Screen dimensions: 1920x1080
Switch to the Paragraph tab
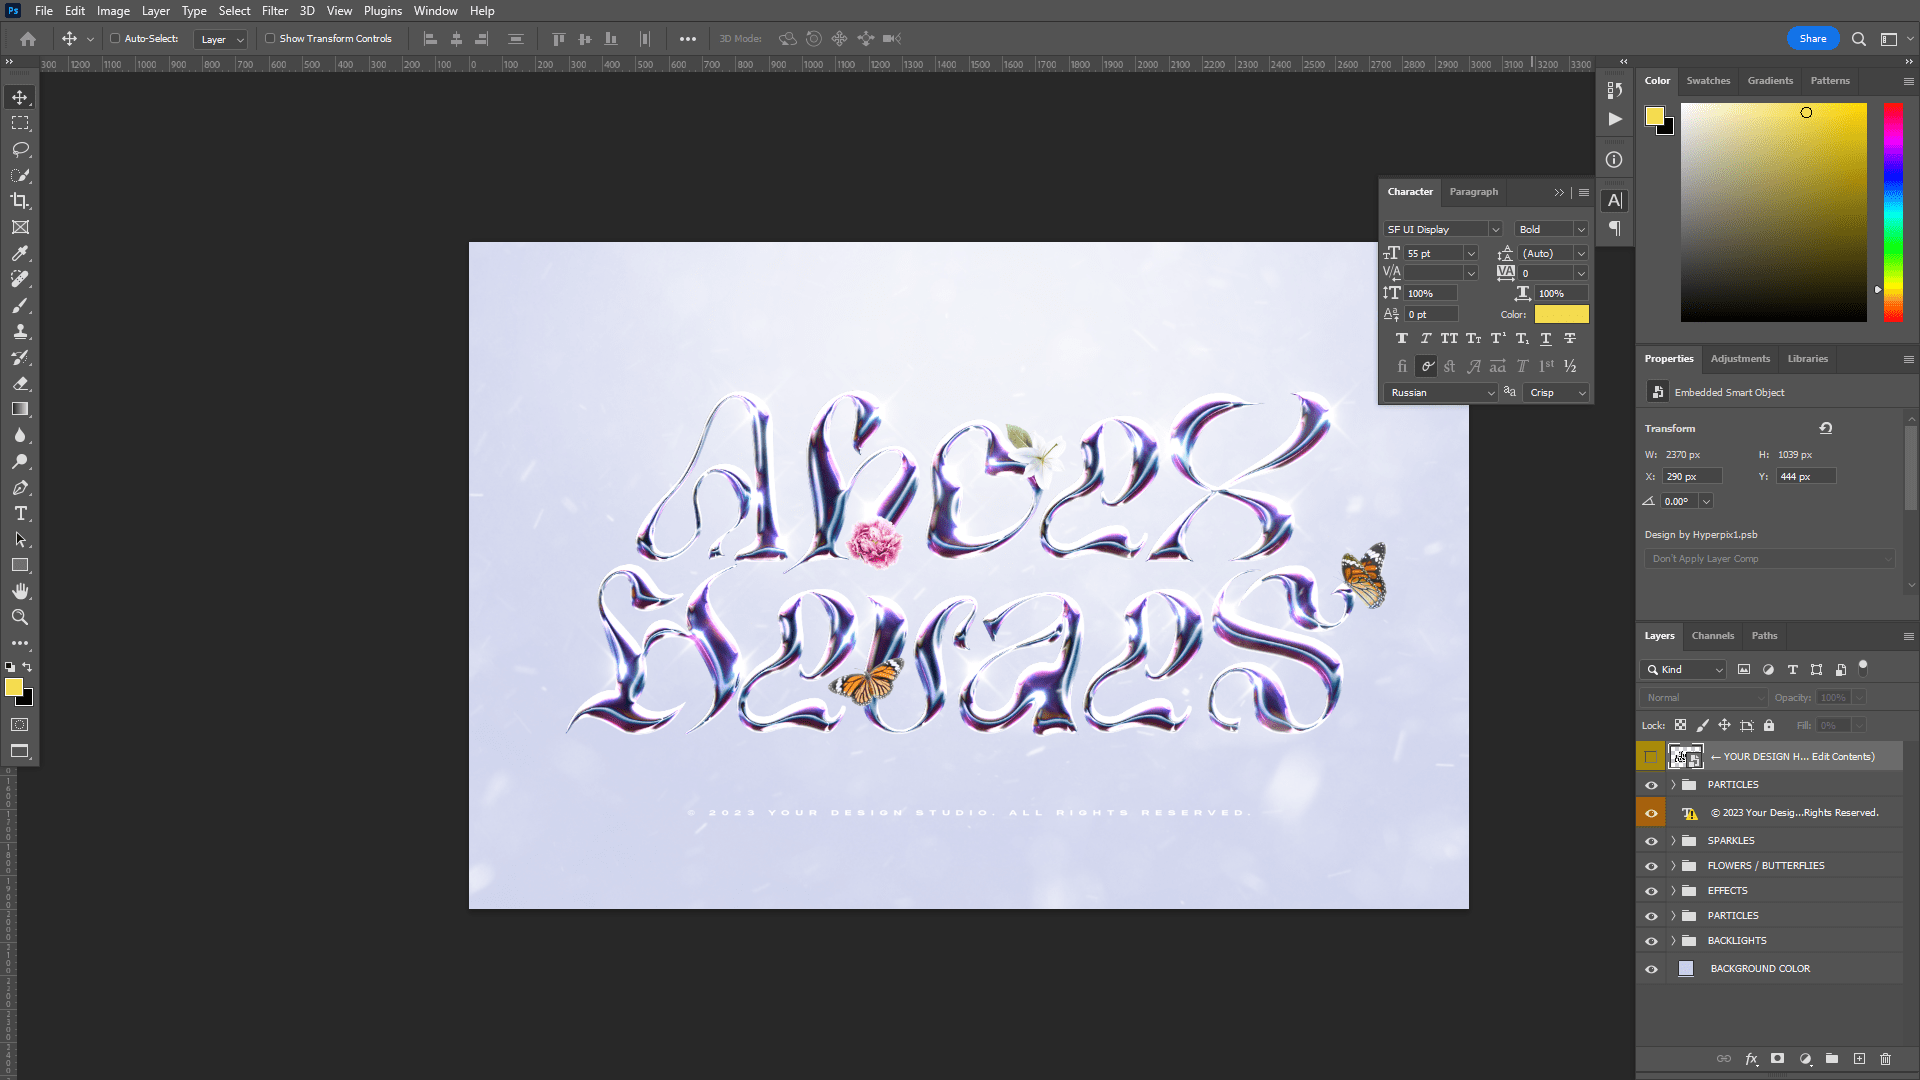coord(1473,192)
